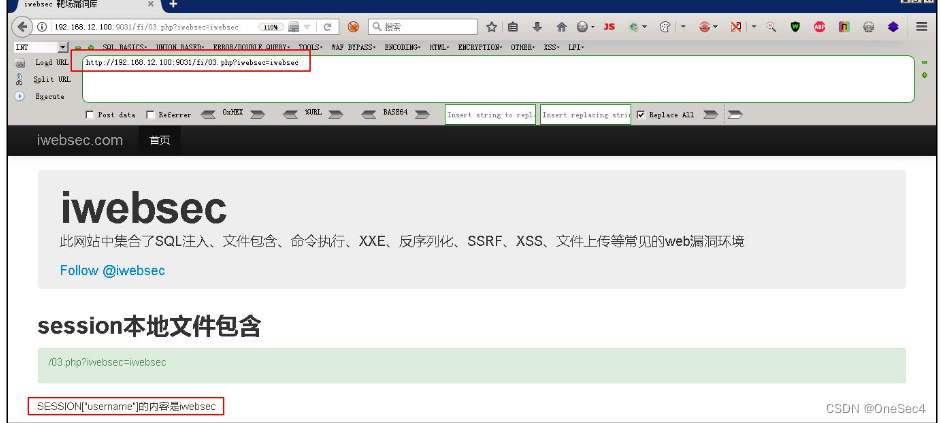
Task: Open the iwebsec.com brand link
Action: 80,140
